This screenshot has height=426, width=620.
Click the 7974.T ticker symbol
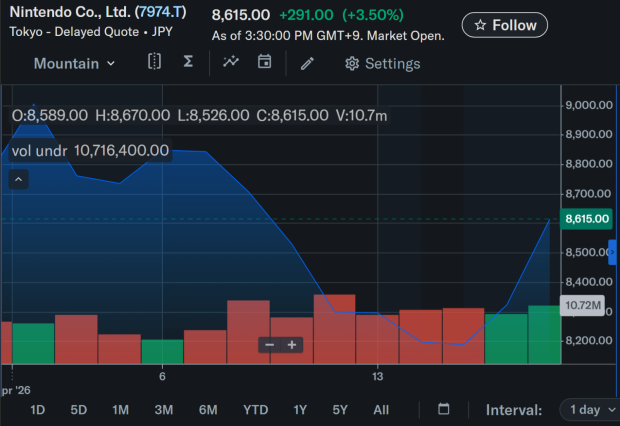(x=160, y=12)
